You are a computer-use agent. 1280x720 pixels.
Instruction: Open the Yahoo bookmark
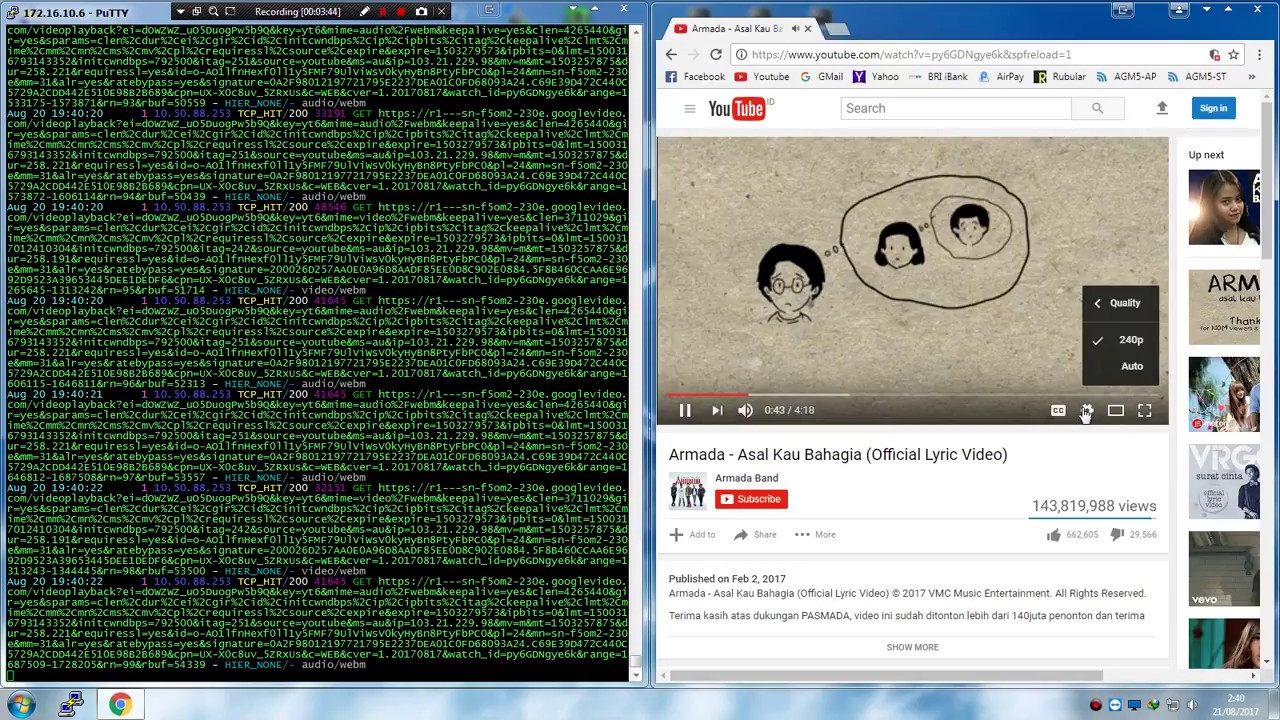(x=875, y=77)
